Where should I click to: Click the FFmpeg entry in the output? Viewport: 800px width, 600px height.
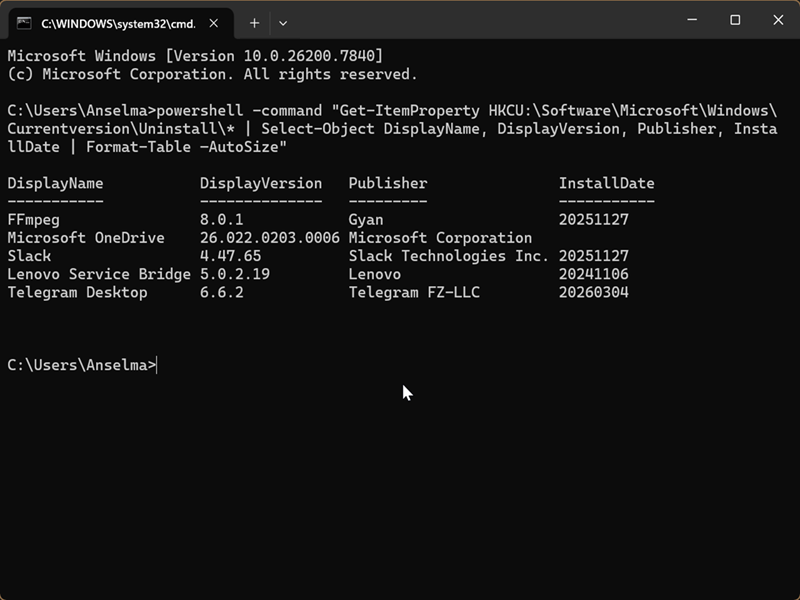[29, 220]
